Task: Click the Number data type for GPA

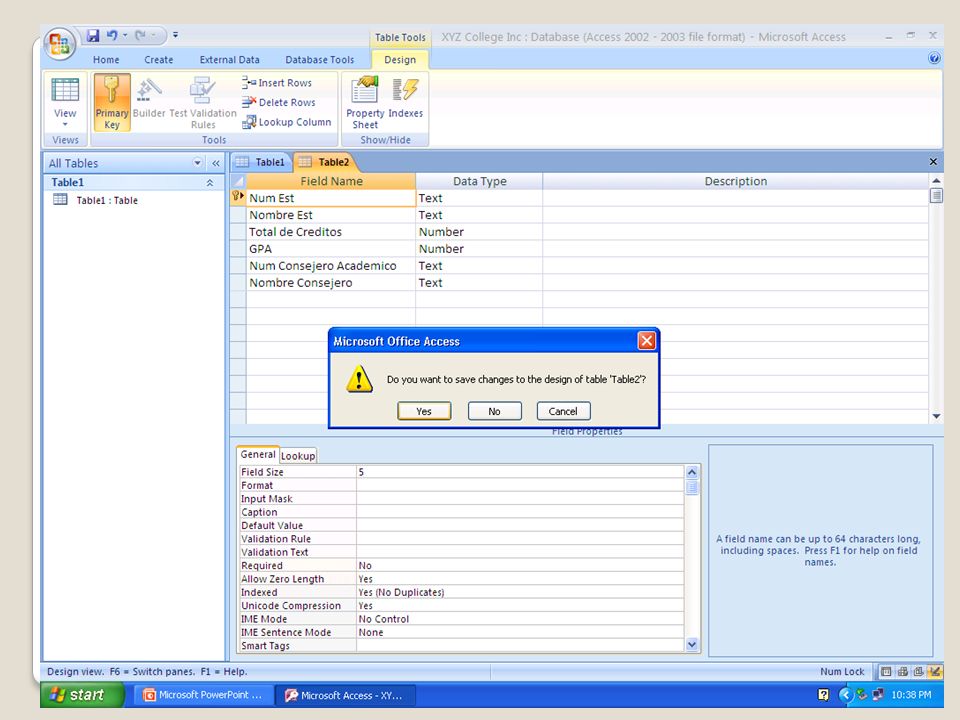Action: tap(479, 249)
